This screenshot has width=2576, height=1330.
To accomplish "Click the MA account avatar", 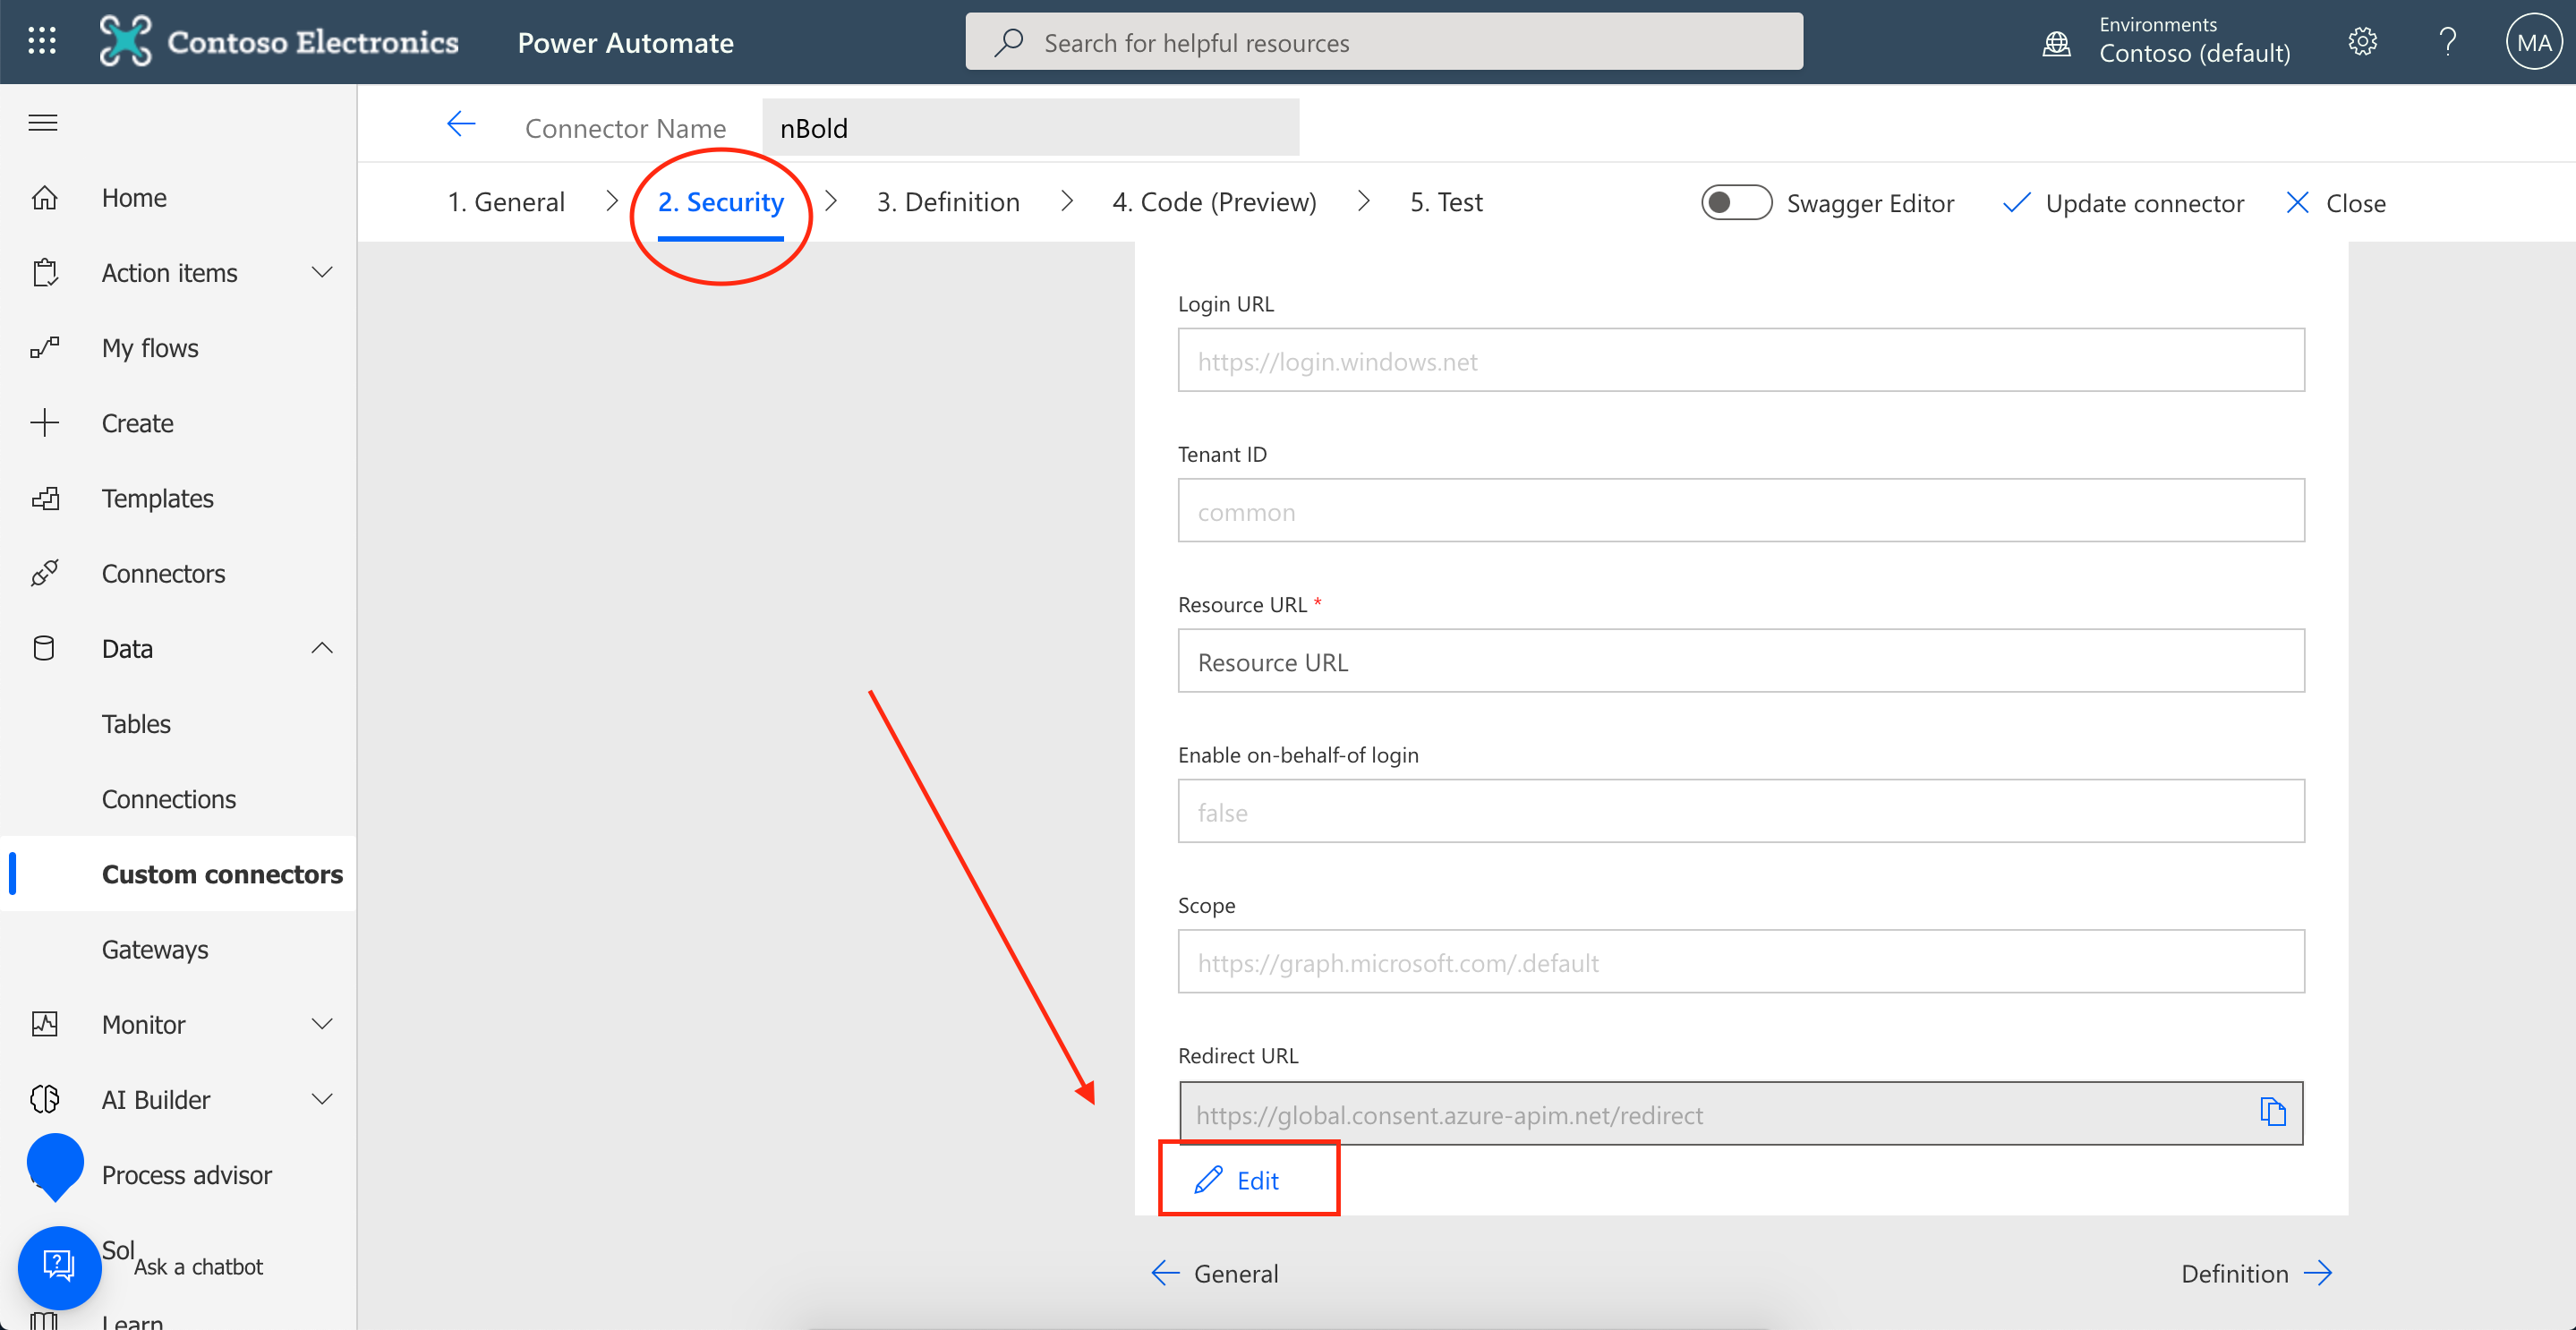I will [2533, 42].
